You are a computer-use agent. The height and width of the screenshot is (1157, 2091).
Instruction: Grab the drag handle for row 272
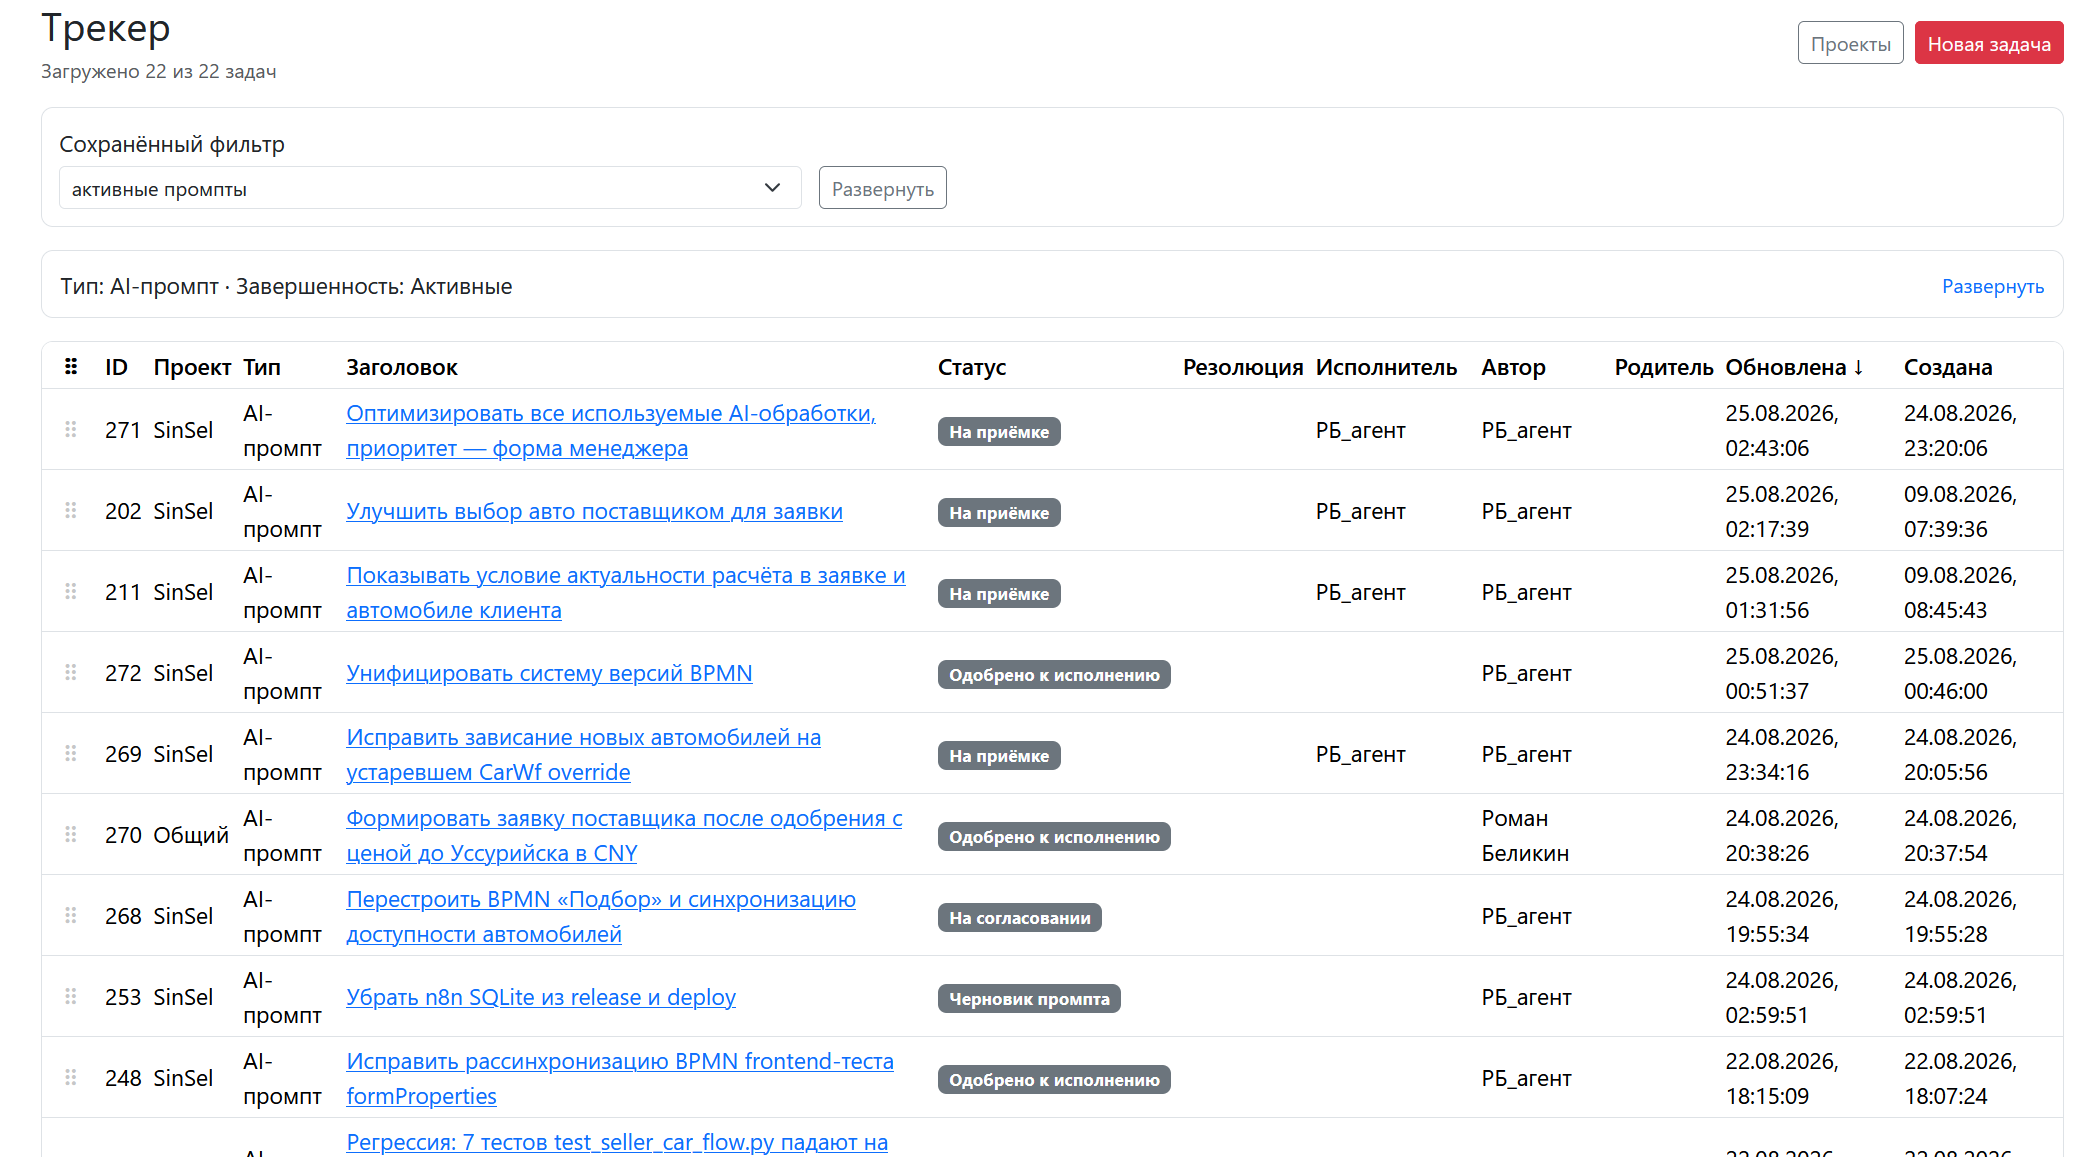coord(71,673)
